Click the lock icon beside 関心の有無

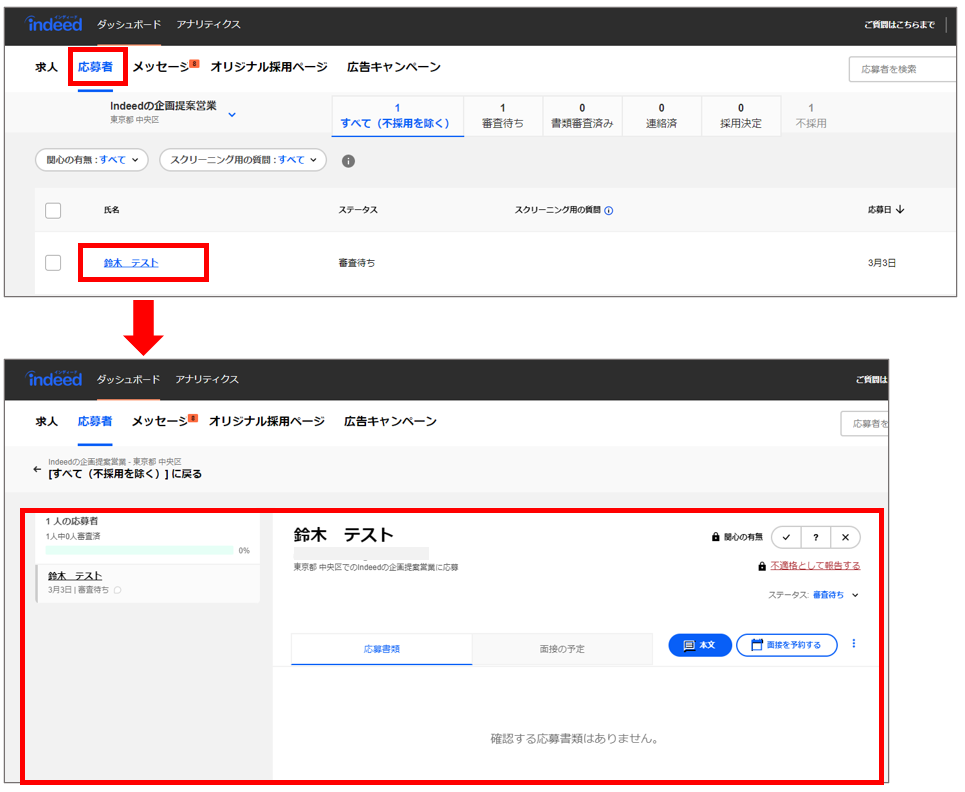coord(716,537)
